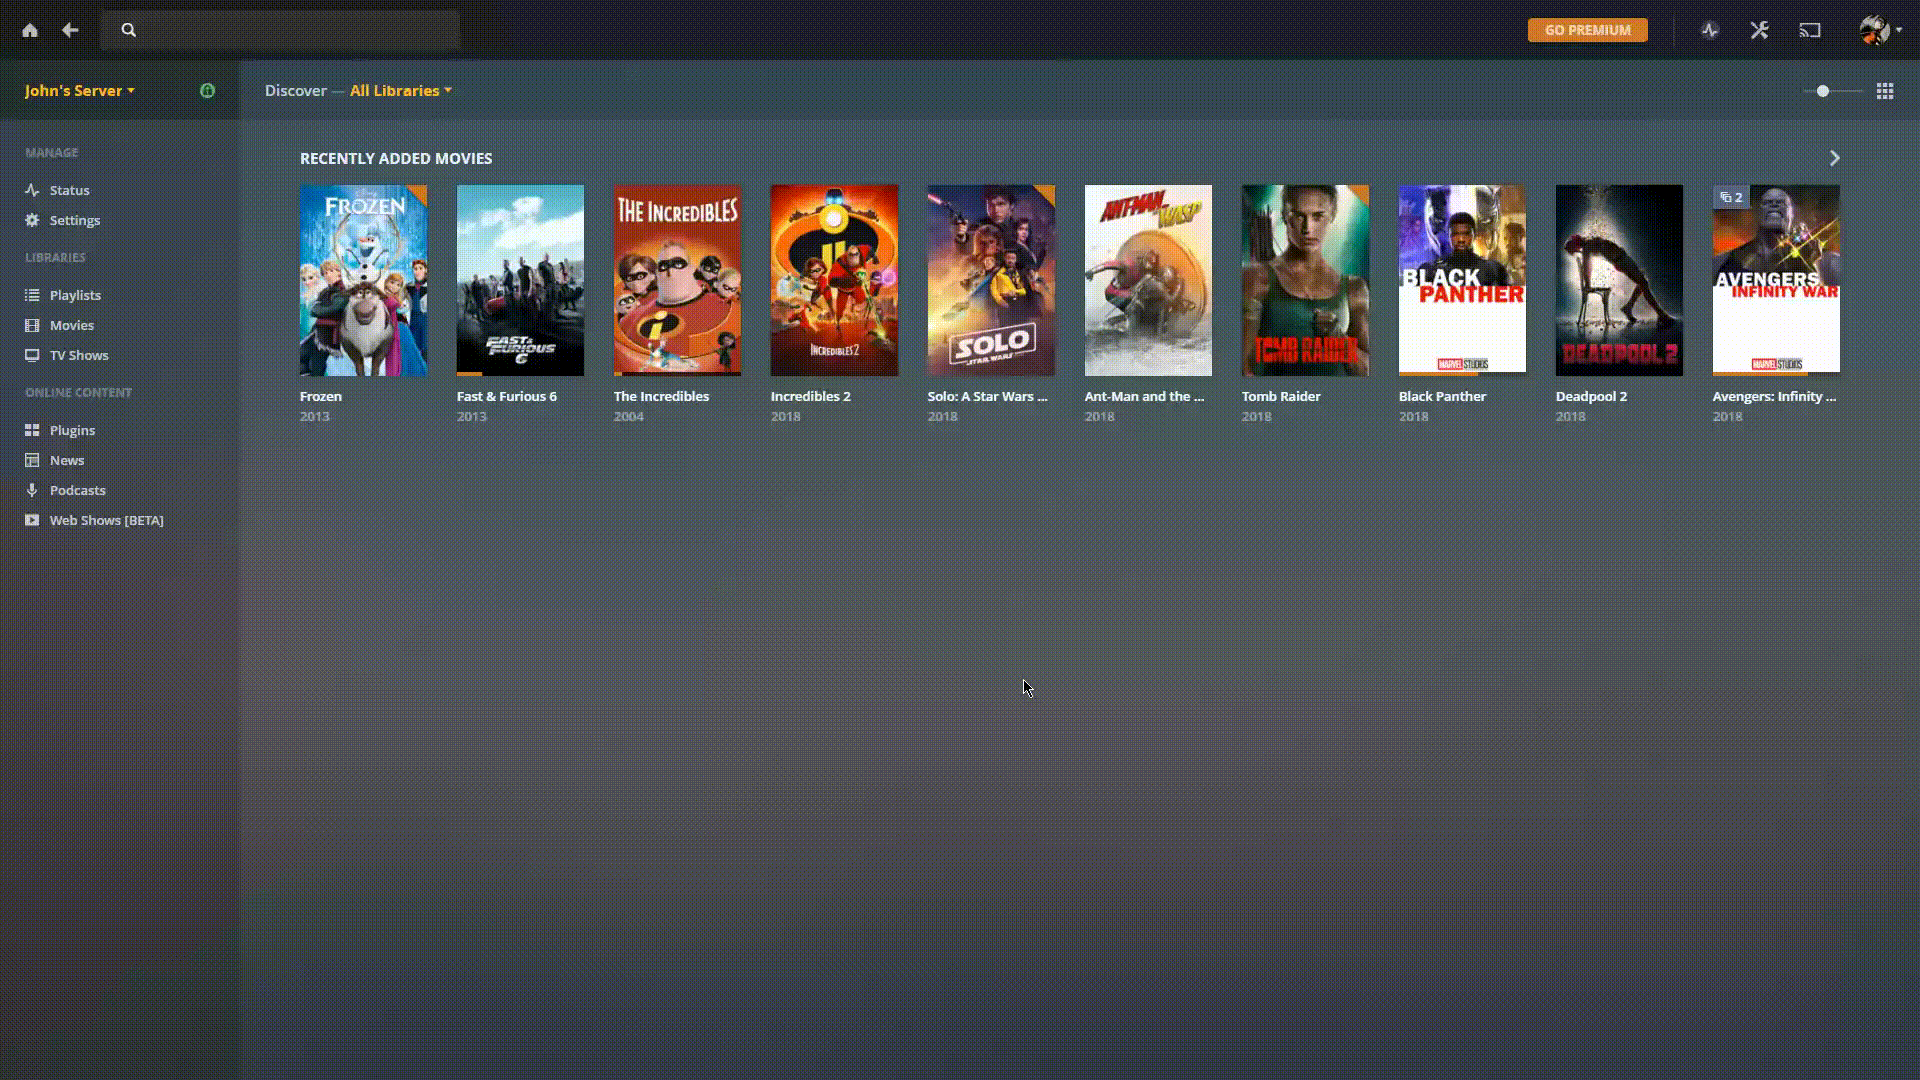Open the Fast & Furious 6 poster
The height and width of the screenshot is (1080, 1920).
coord(520,280)
